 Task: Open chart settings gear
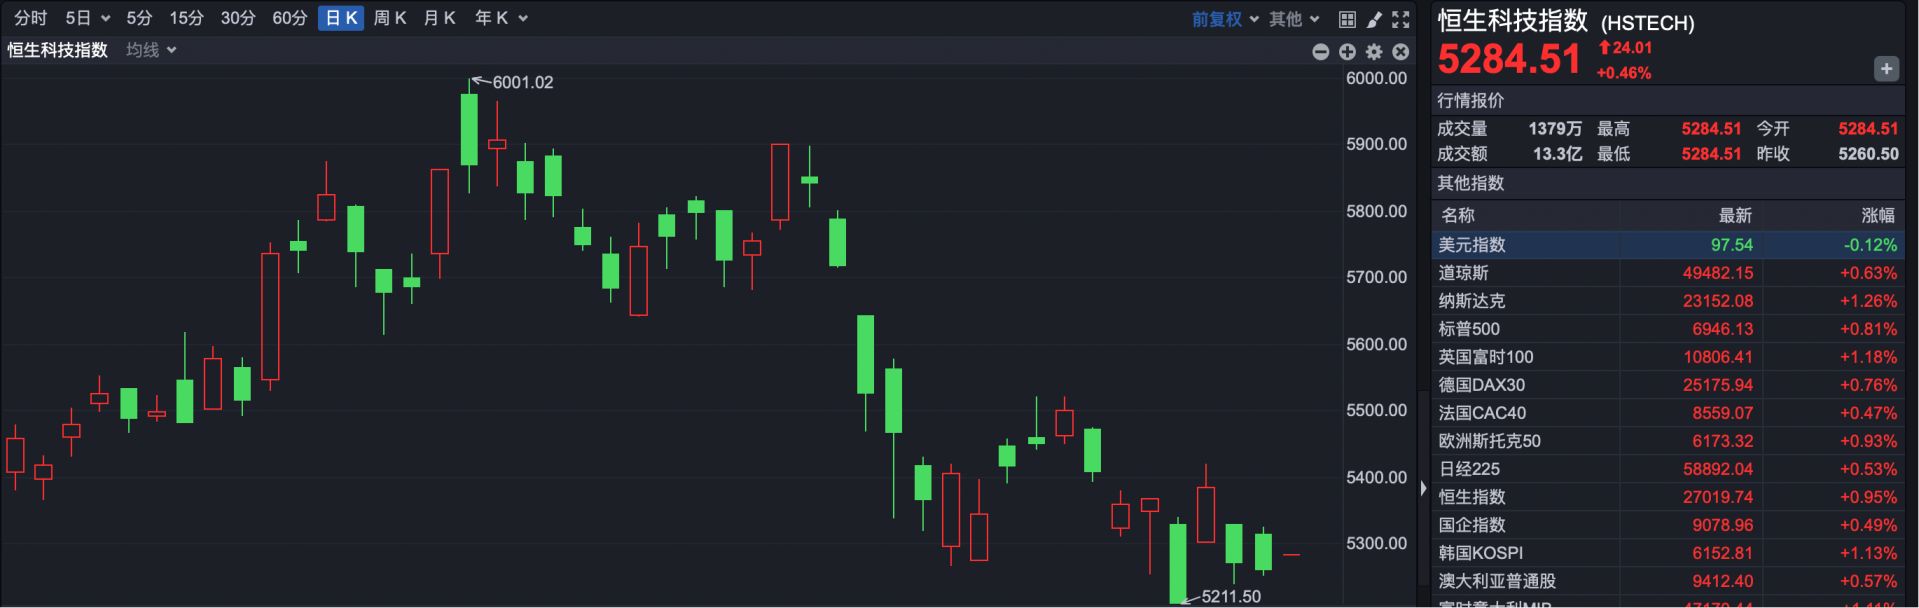(1374, 51)
